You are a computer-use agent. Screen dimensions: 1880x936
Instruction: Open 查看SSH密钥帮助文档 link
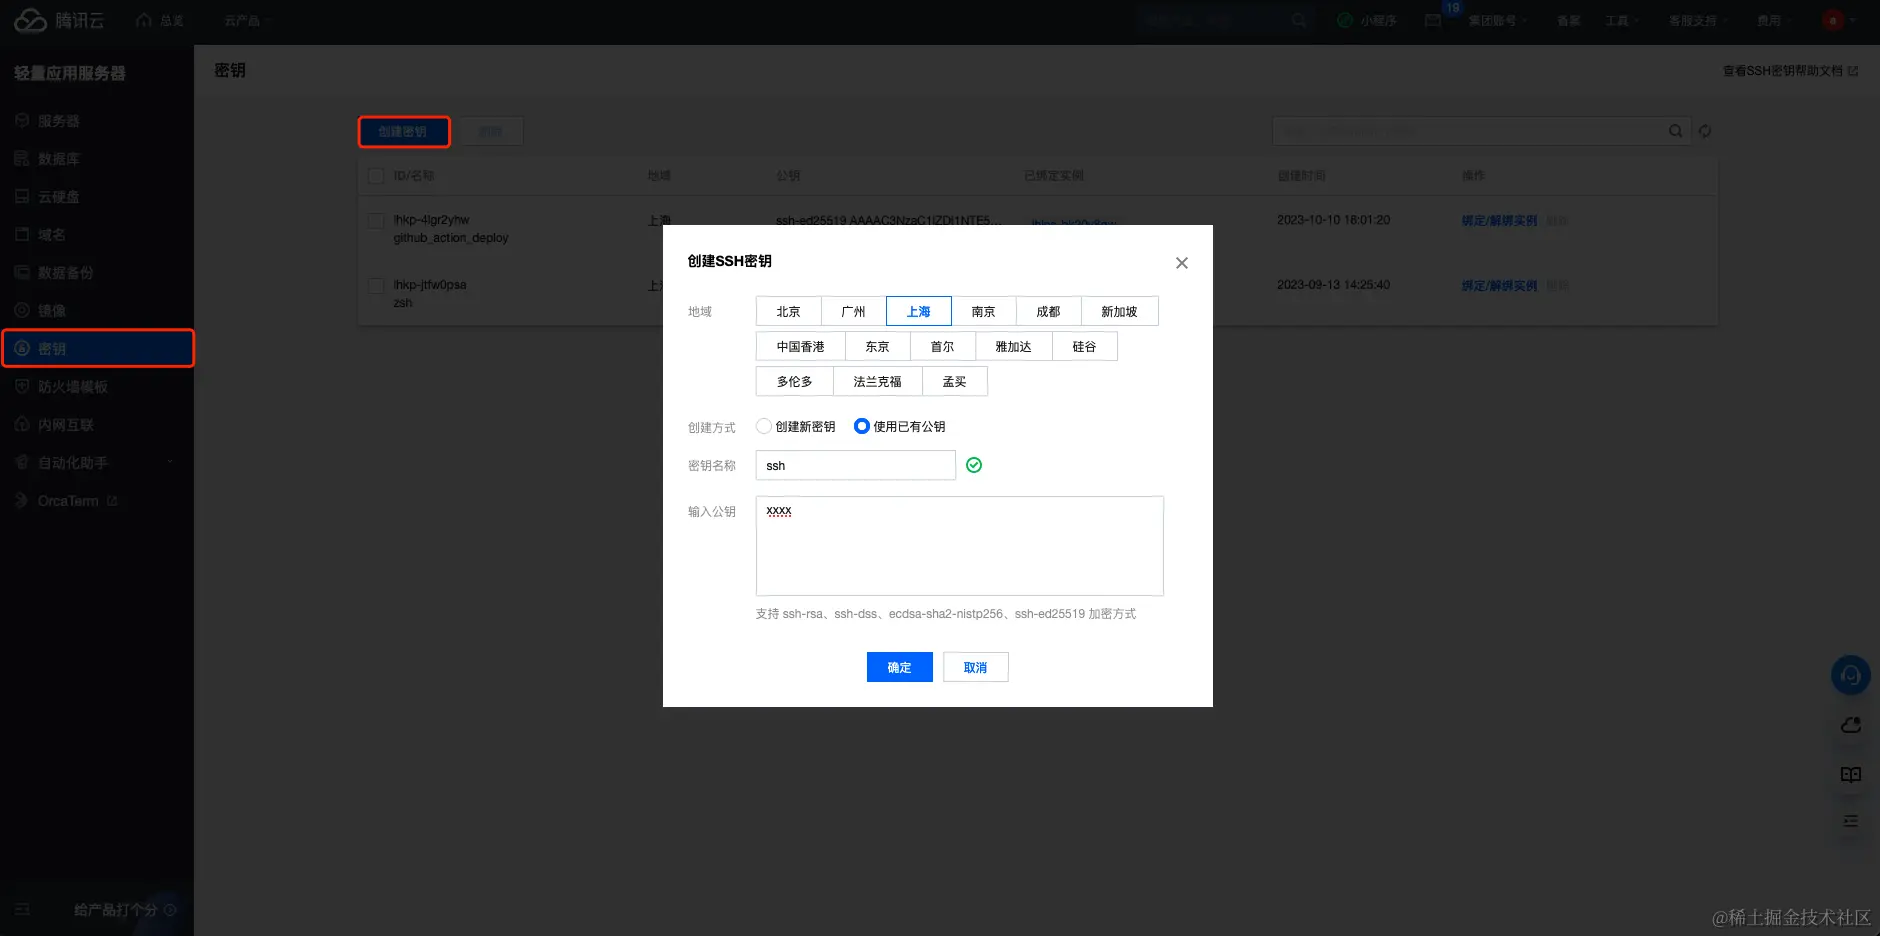tap(1790, 71)
